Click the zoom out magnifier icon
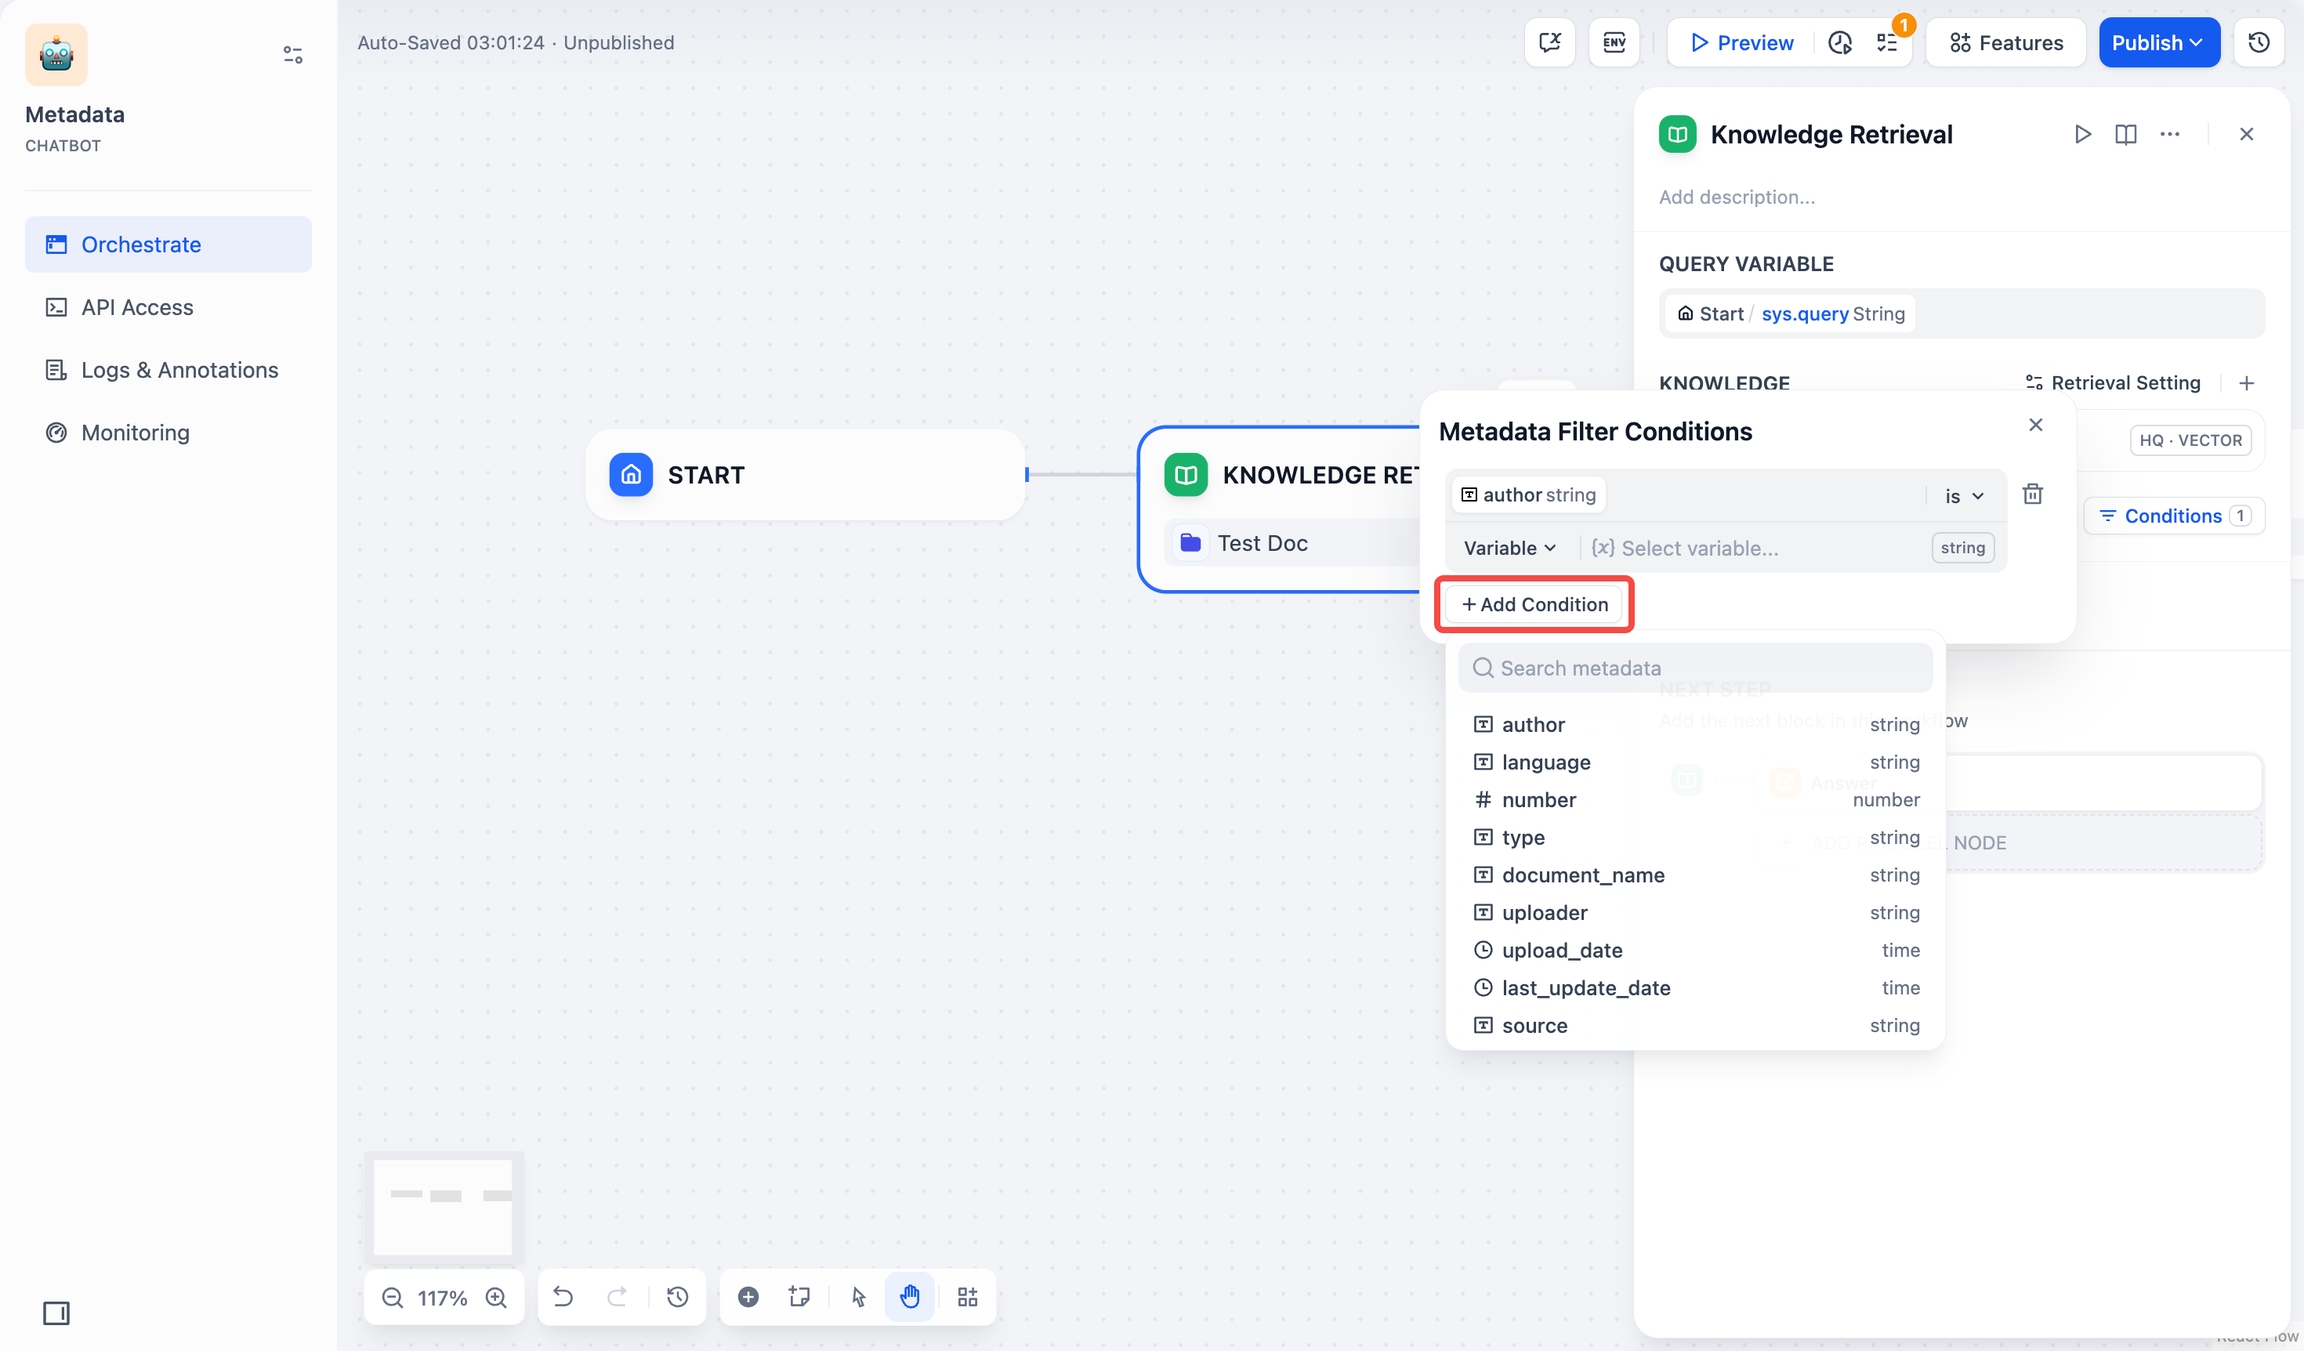This screenshot has height=1351, width=2304. pos(392,1297)
